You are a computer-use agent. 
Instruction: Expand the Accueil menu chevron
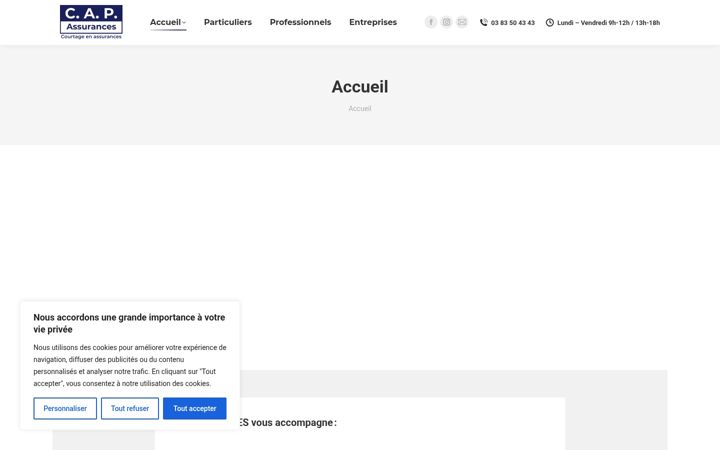point(184,22)
